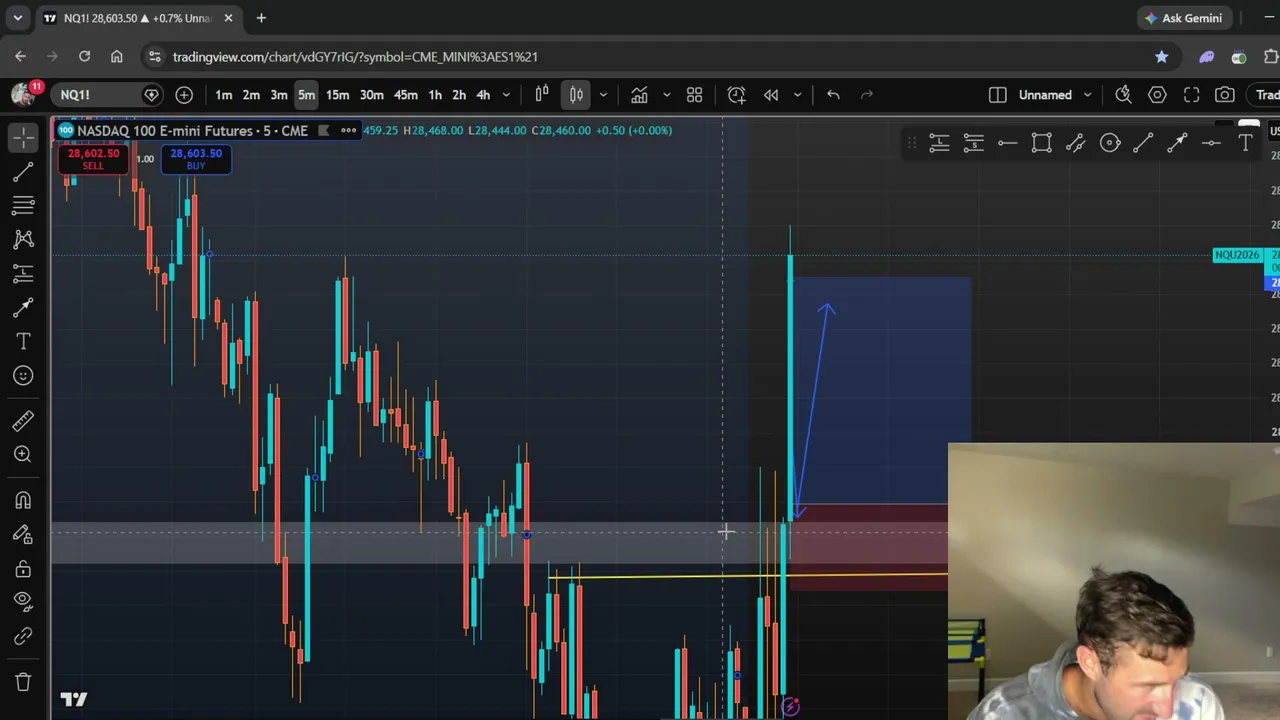Image resolution: width=1280 pixels, height=720 pixels.
Task: Activate the zoom in tool
Action: tap(23, 454)
